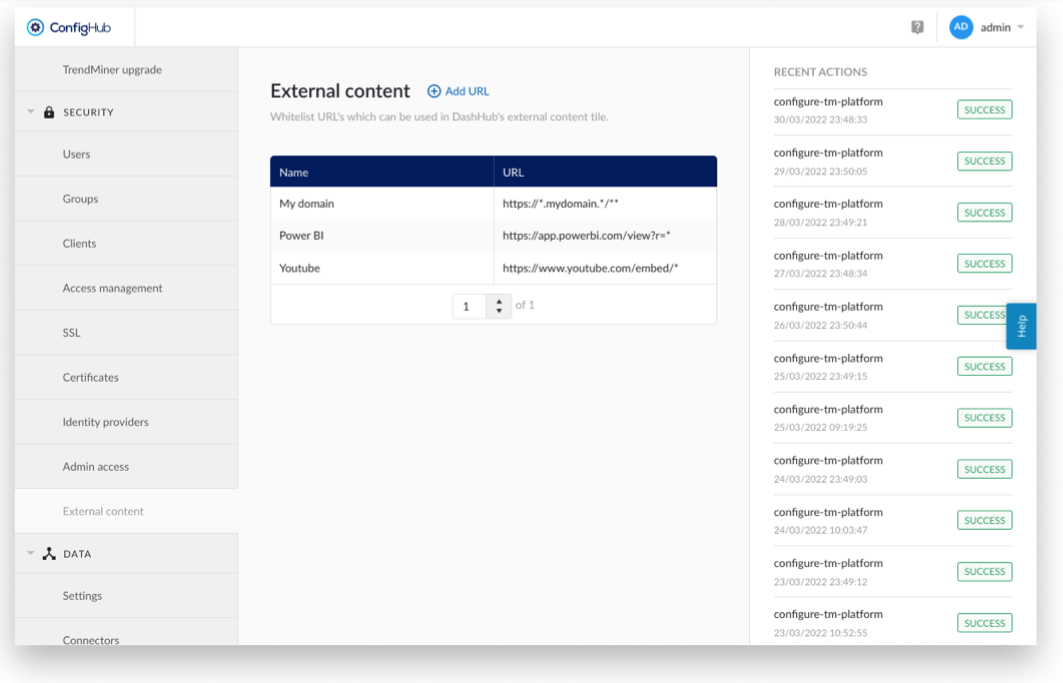Open the help question mark icon in header

point(917,28)
